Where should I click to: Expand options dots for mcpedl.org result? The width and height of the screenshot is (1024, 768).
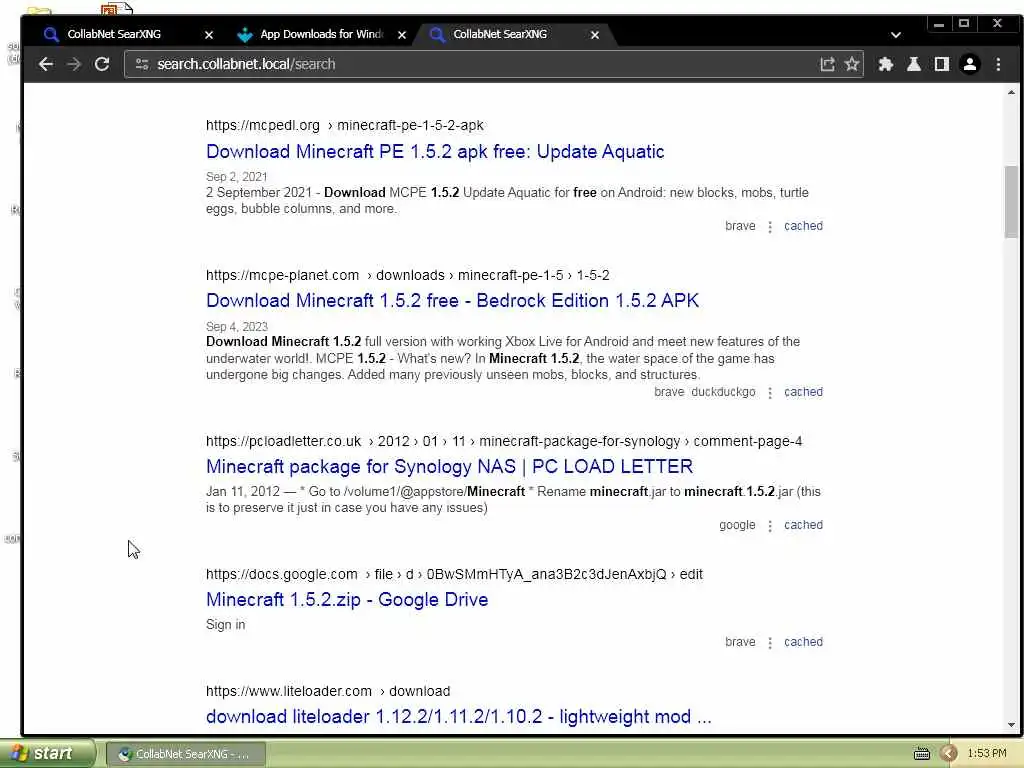(770, 227)
